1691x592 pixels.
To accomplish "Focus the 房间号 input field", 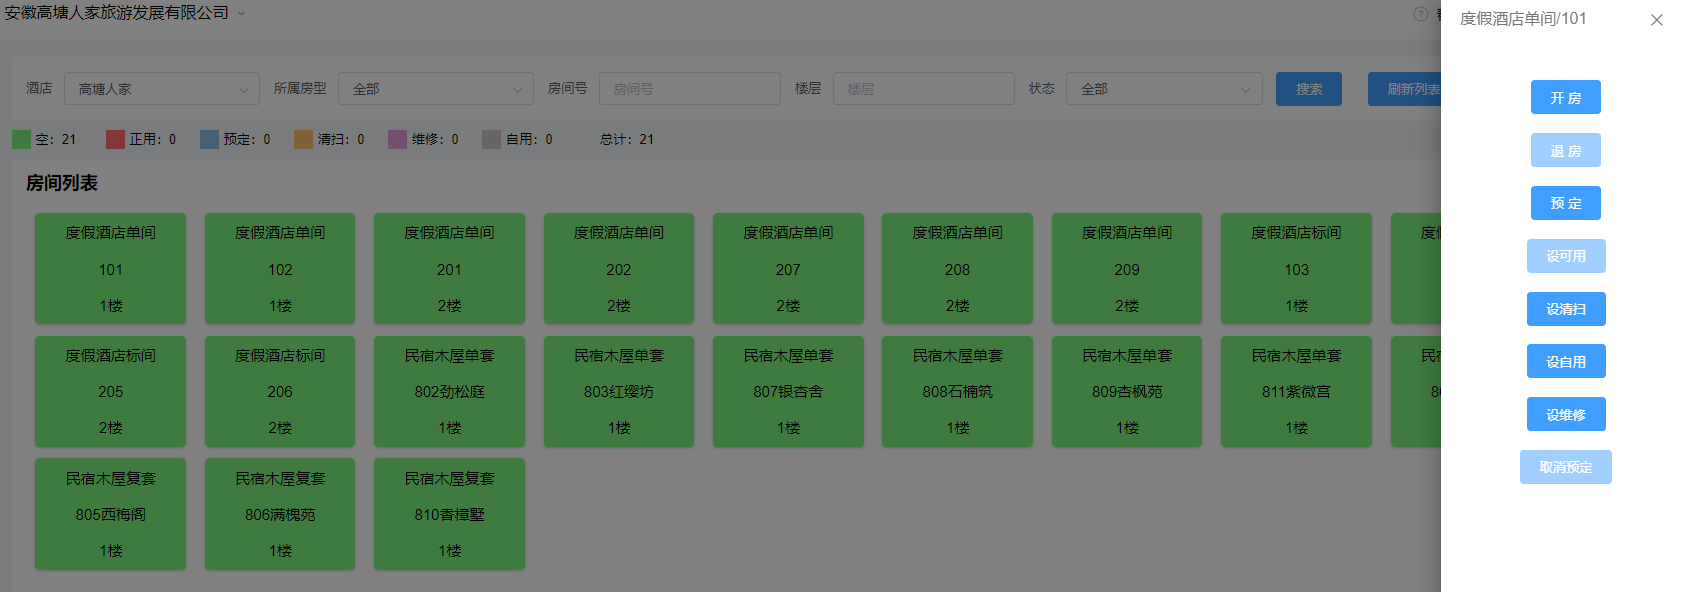I will click(x=689, y=89).
